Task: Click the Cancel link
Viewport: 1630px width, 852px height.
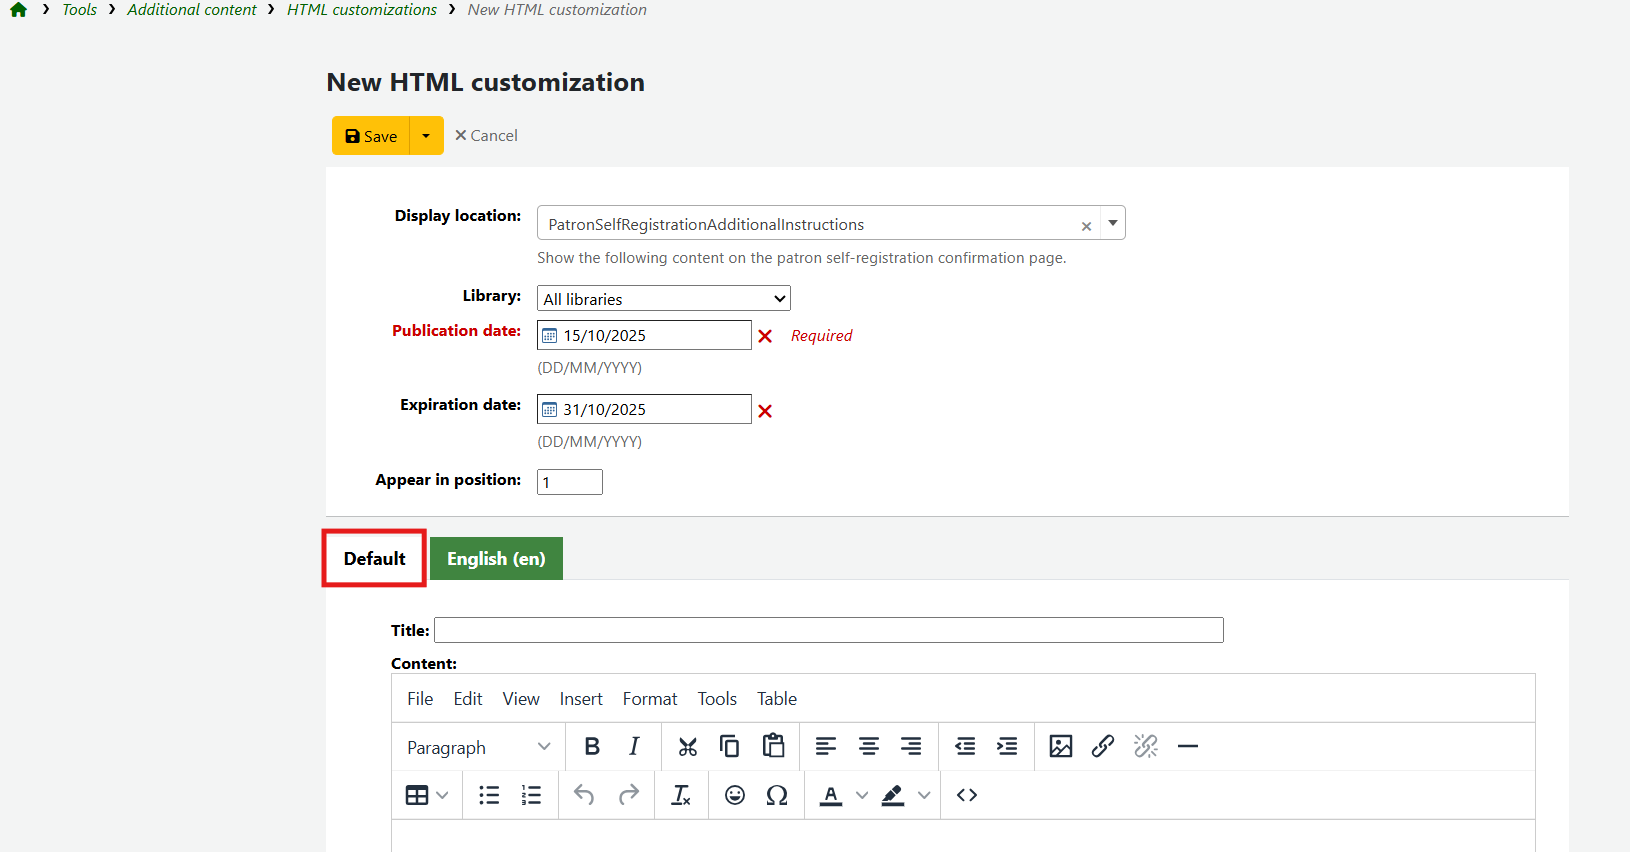Action: click(x=487, y=136)
